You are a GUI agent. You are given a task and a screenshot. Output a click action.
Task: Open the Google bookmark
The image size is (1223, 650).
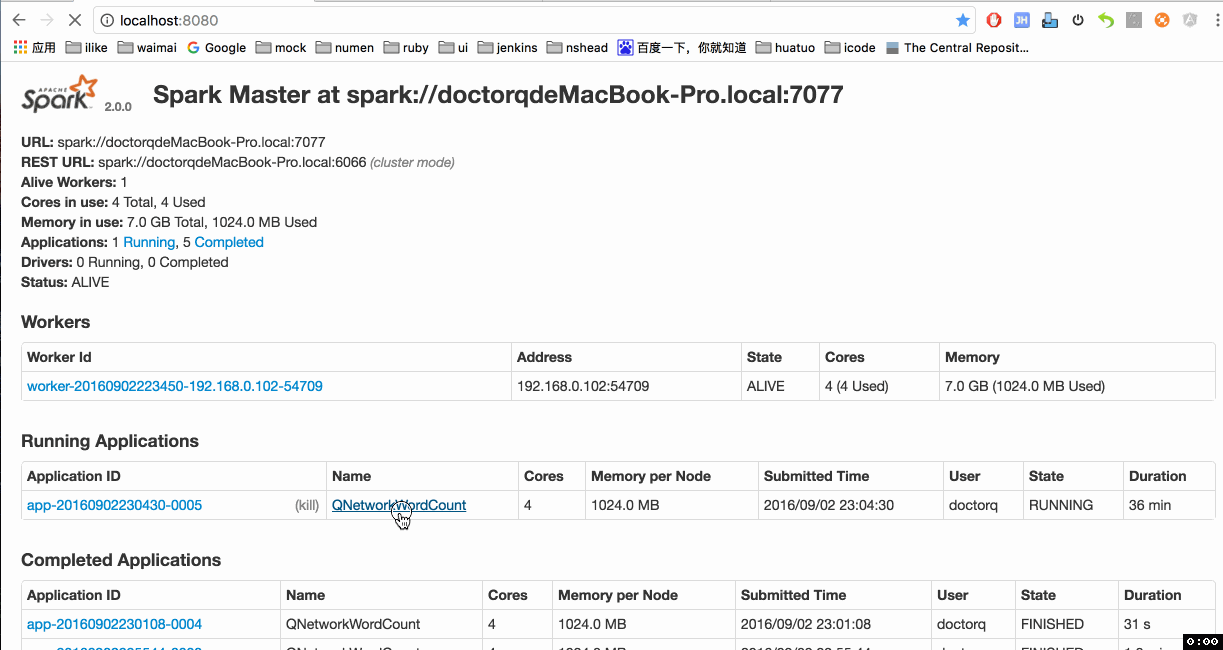click(x=216, y=47)
